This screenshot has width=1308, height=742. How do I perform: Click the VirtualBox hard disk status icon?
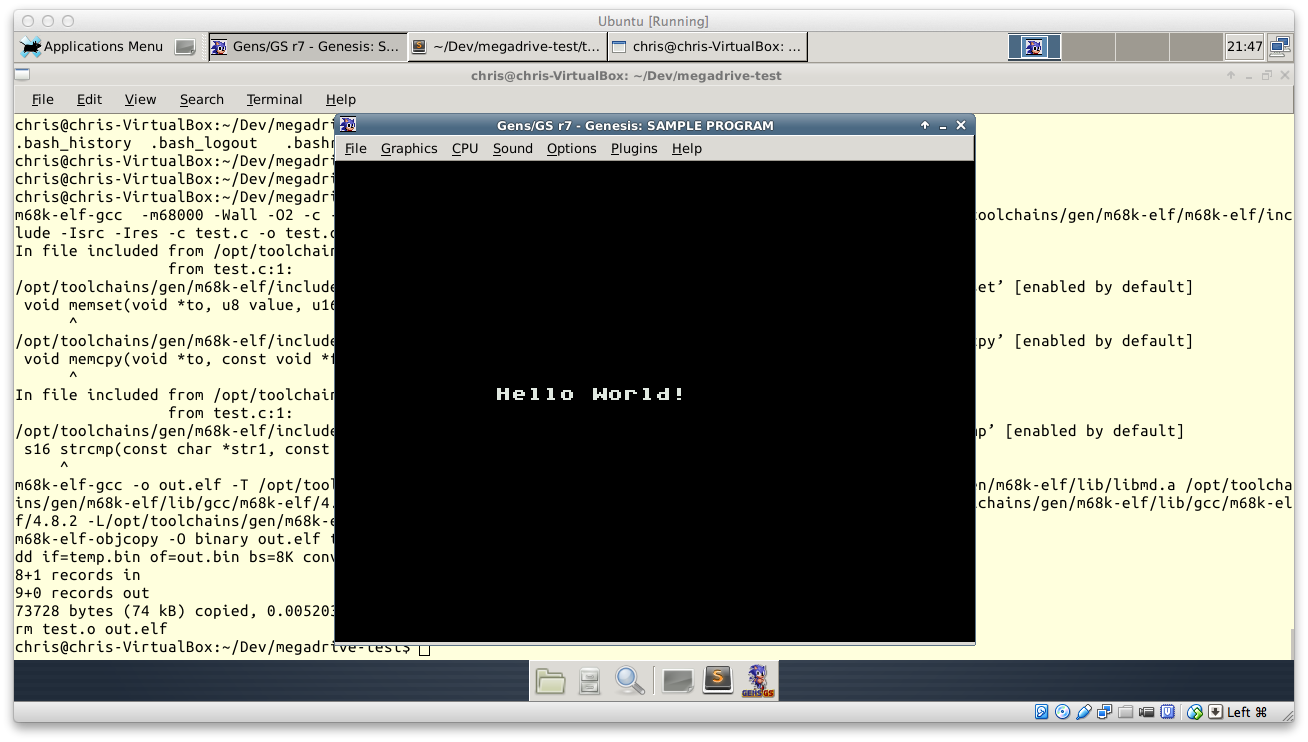click(x=1041, y=711)
